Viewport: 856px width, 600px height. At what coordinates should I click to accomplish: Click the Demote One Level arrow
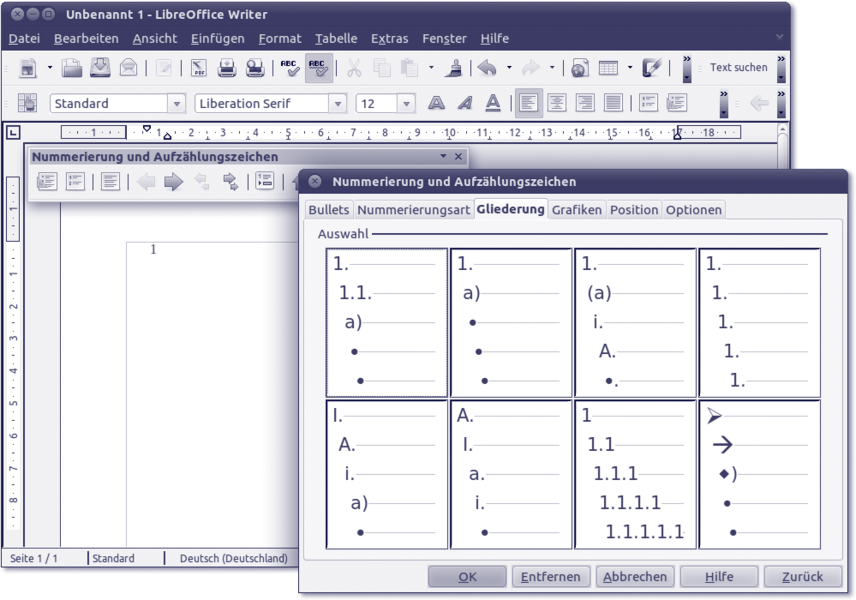174,181
